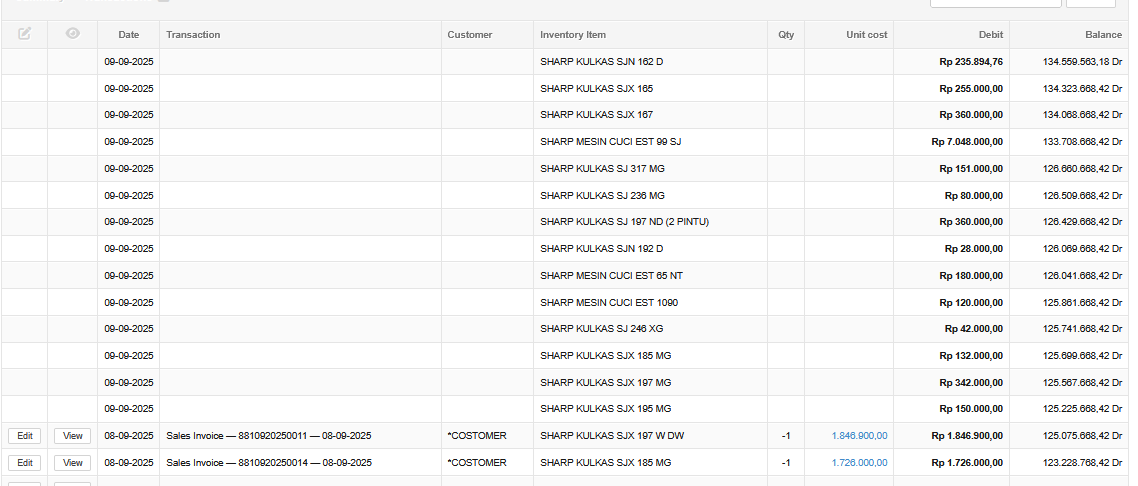
Task: Click debit amount Rp 132.000,00
Action: click(971, 355)
